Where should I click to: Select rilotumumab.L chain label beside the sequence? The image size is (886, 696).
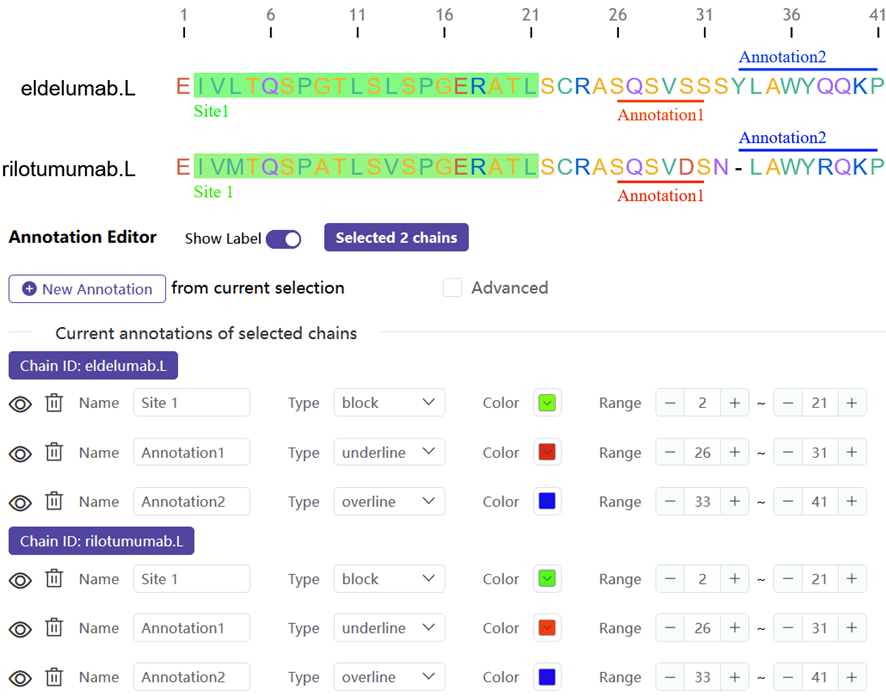tap(69, 169)
